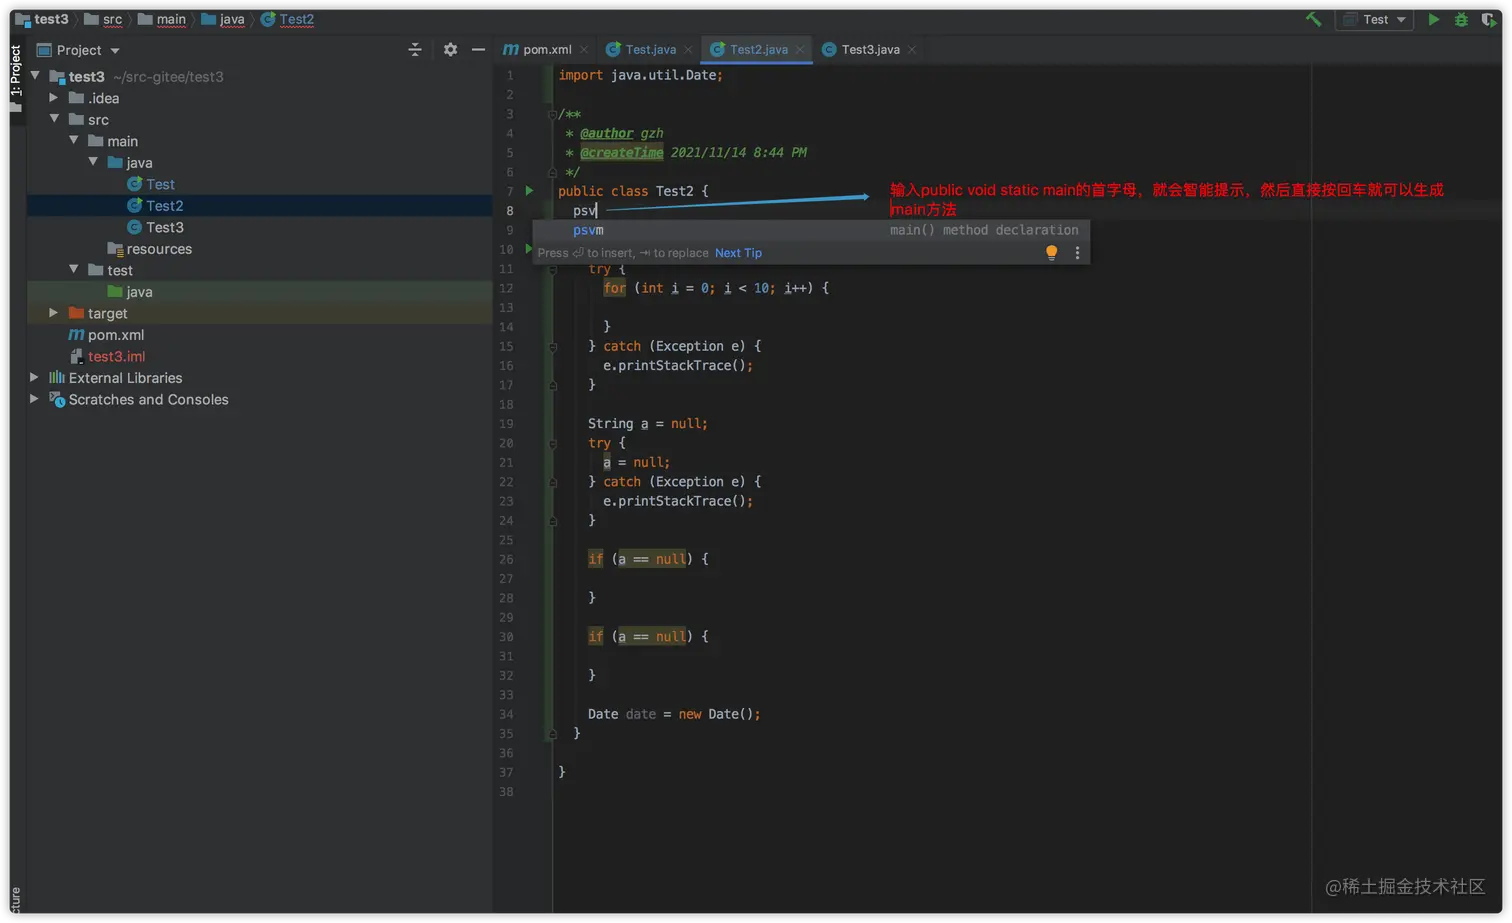Collapse the test folder
The width and height of the screenshot is (1512, 923).
coord(74,270)
